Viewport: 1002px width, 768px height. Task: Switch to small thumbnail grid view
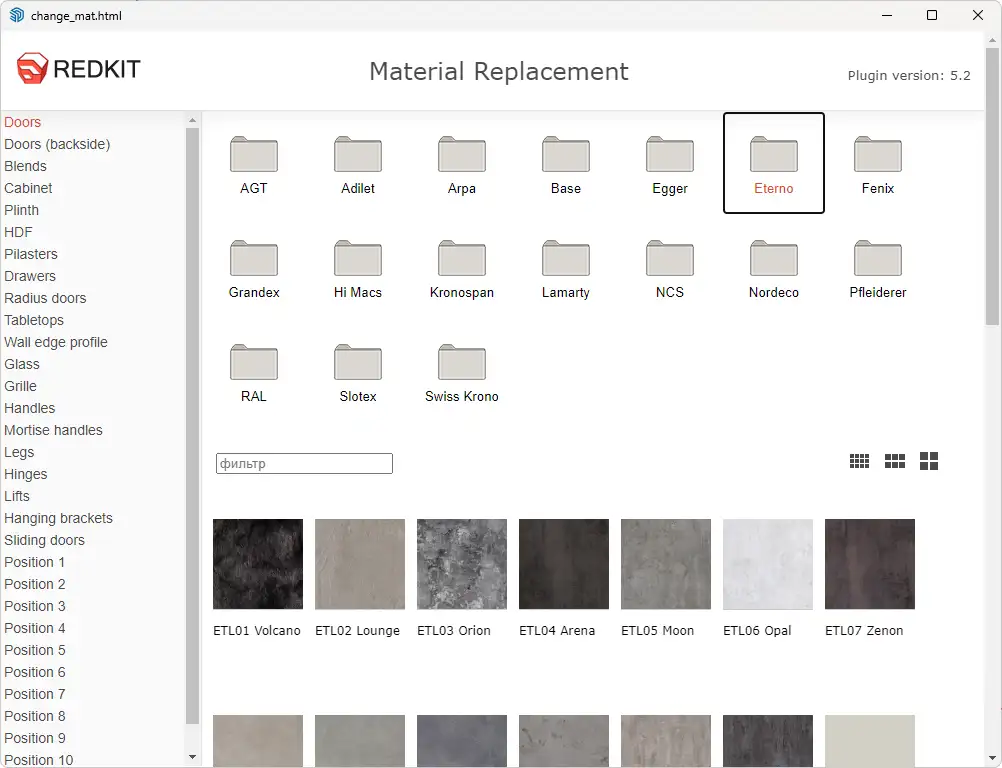859,461
